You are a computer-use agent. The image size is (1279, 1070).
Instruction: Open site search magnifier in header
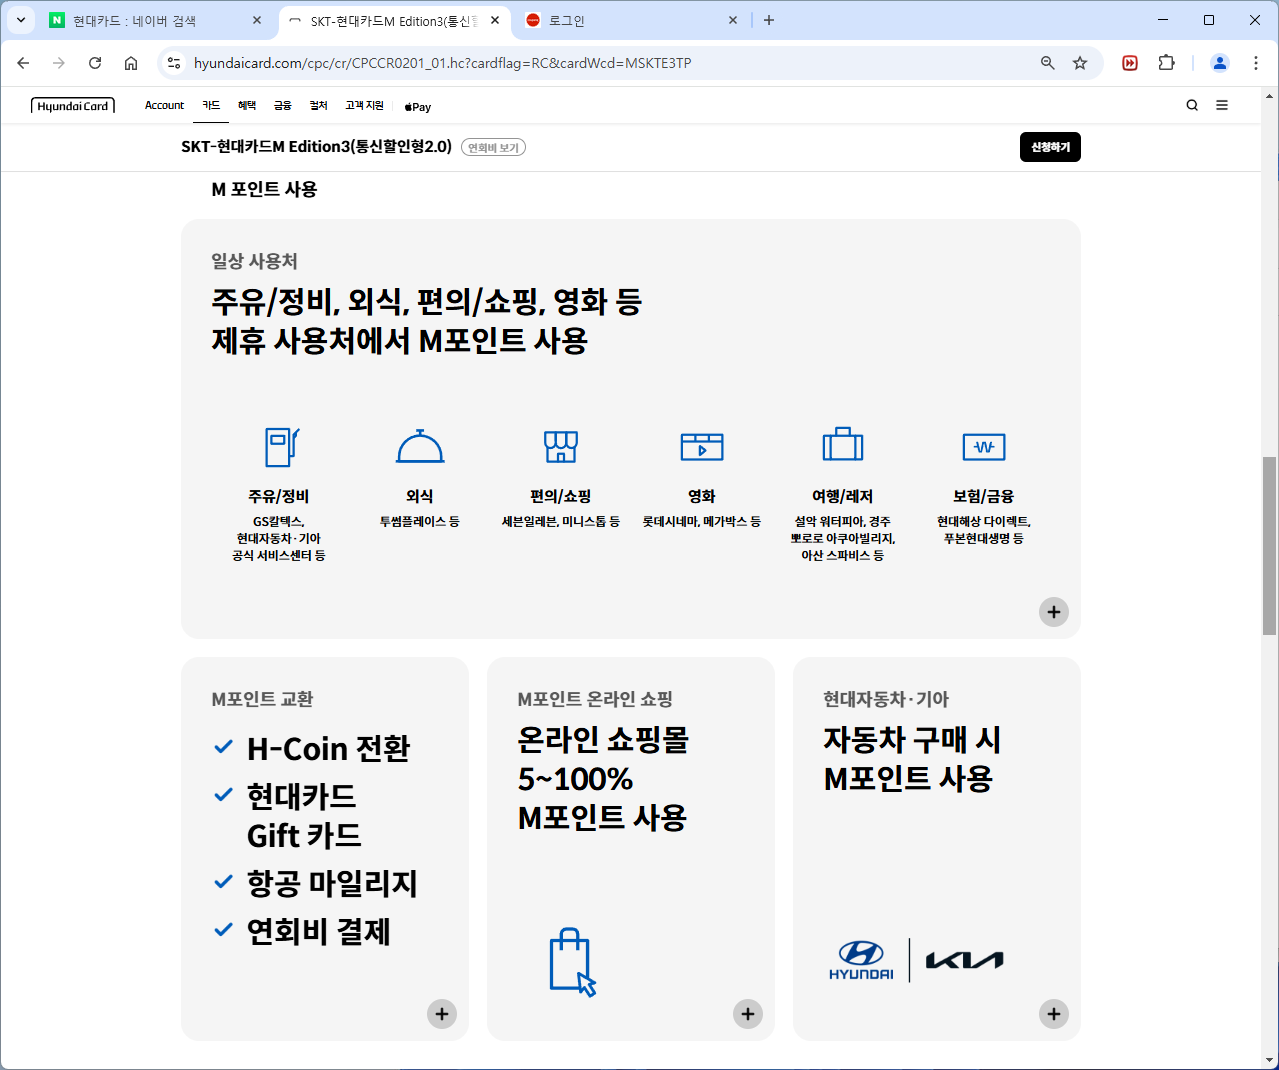coord(1192,105)
